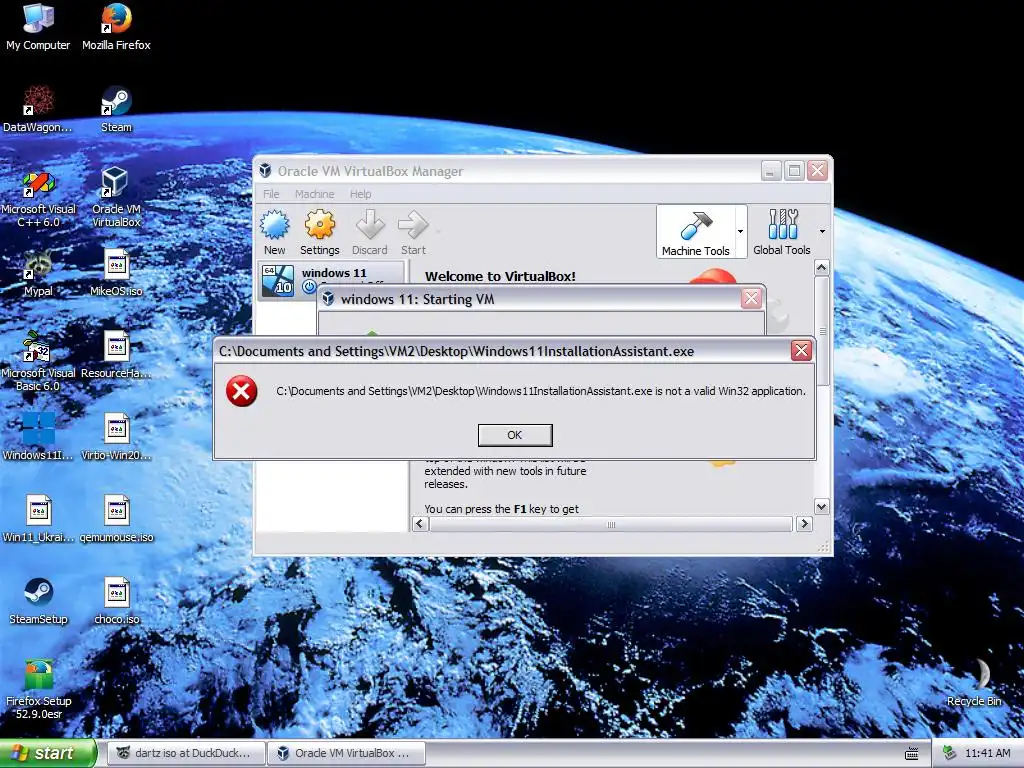This screenshot has width=1024, height=768.
Task: Click the horizontal scroll right arrow
Action: pos(805,524)
